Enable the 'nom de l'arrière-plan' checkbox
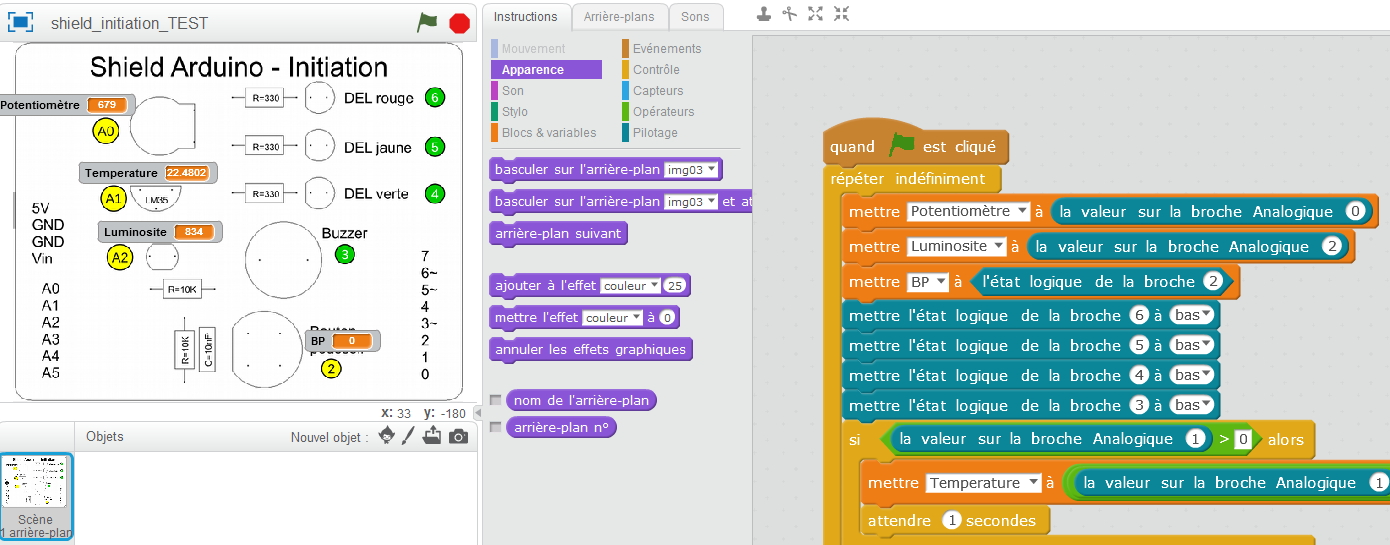The width and height of the screenshot is (1390, 545). [x=496, y=400]
